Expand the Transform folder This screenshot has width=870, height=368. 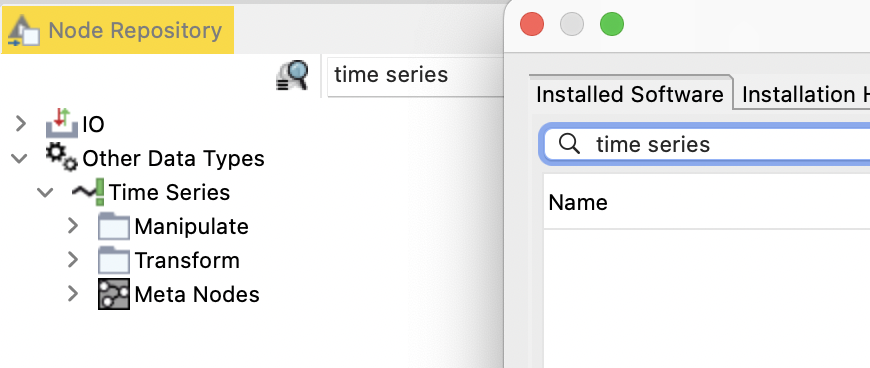pos(73,260)
